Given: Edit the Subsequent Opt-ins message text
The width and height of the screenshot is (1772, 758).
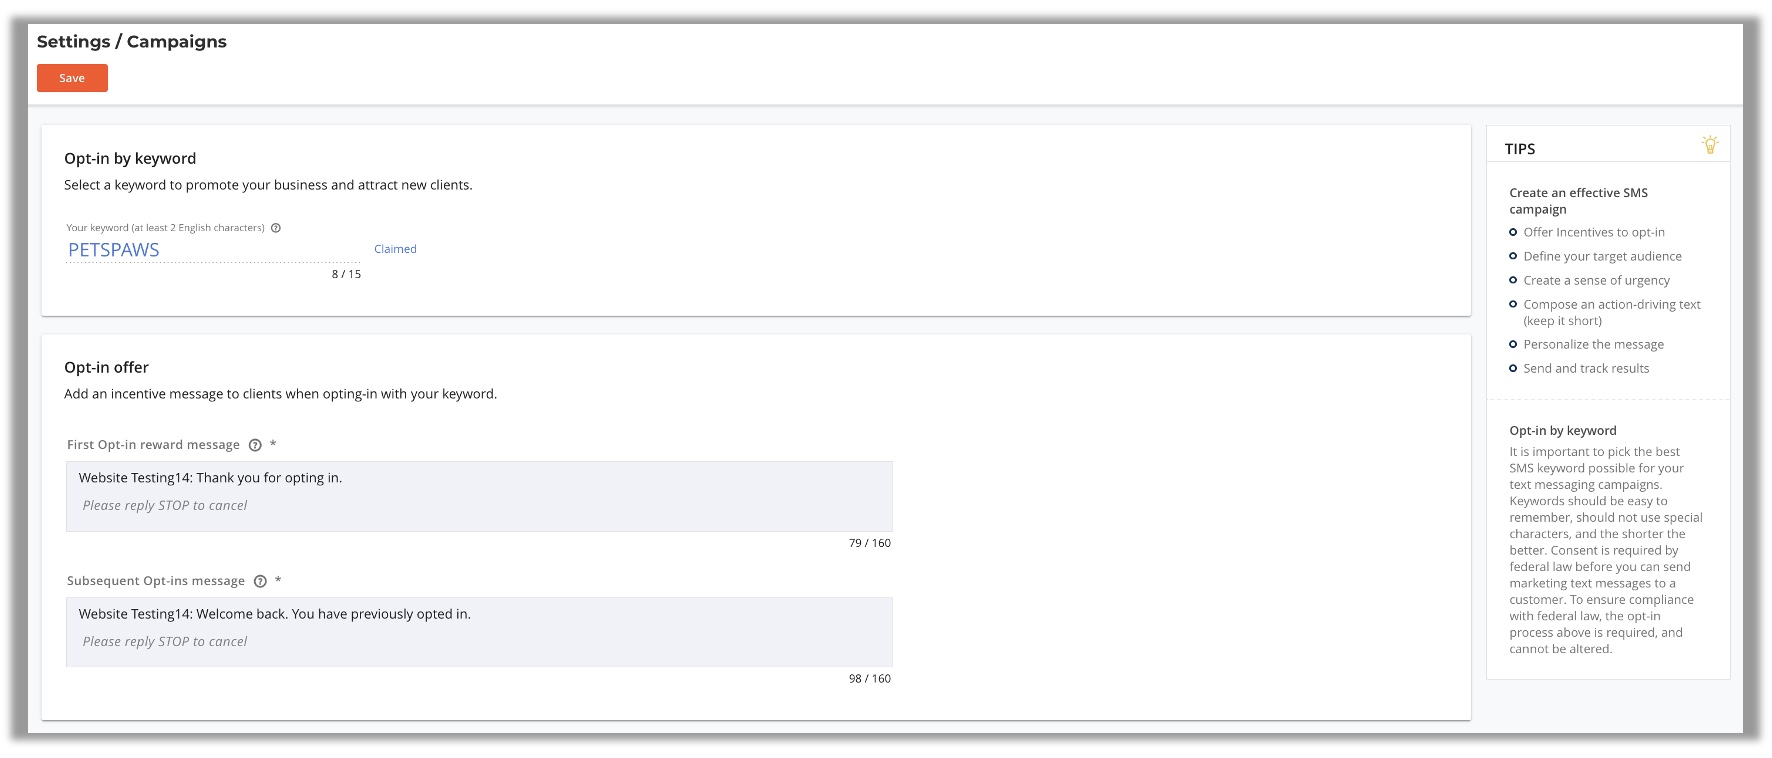Looking at the screenshot, I should coord(479,632).
